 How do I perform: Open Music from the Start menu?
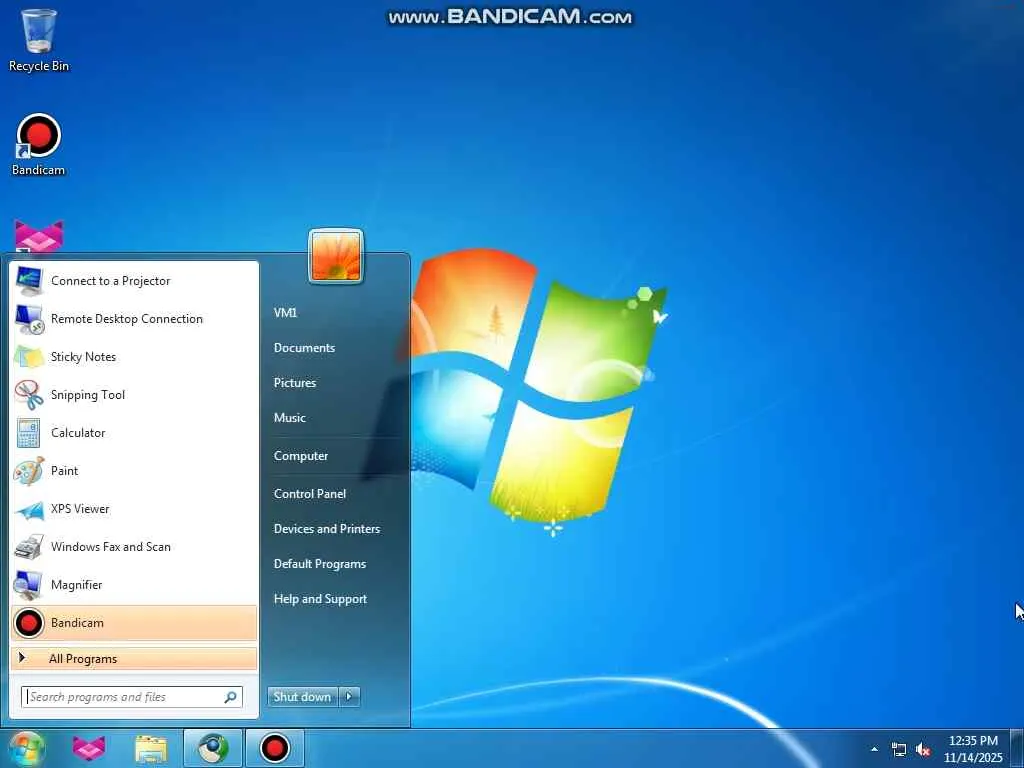(289, 418)
